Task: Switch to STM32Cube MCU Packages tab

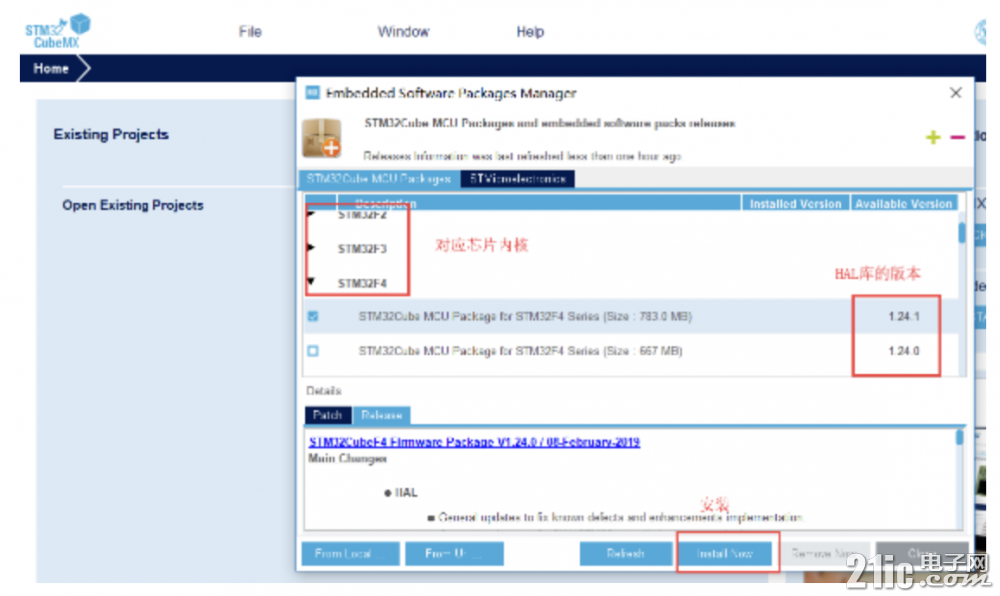Action: 379,179
